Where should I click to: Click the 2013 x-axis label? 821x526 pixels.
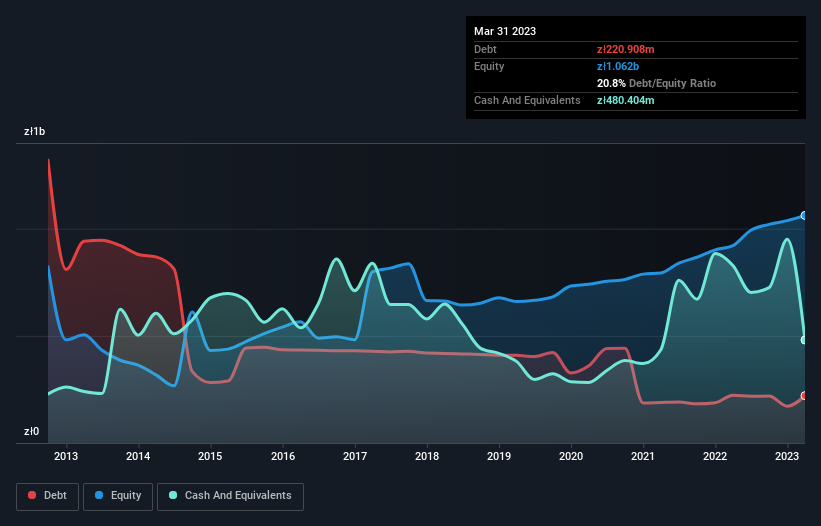coord(66,456)
